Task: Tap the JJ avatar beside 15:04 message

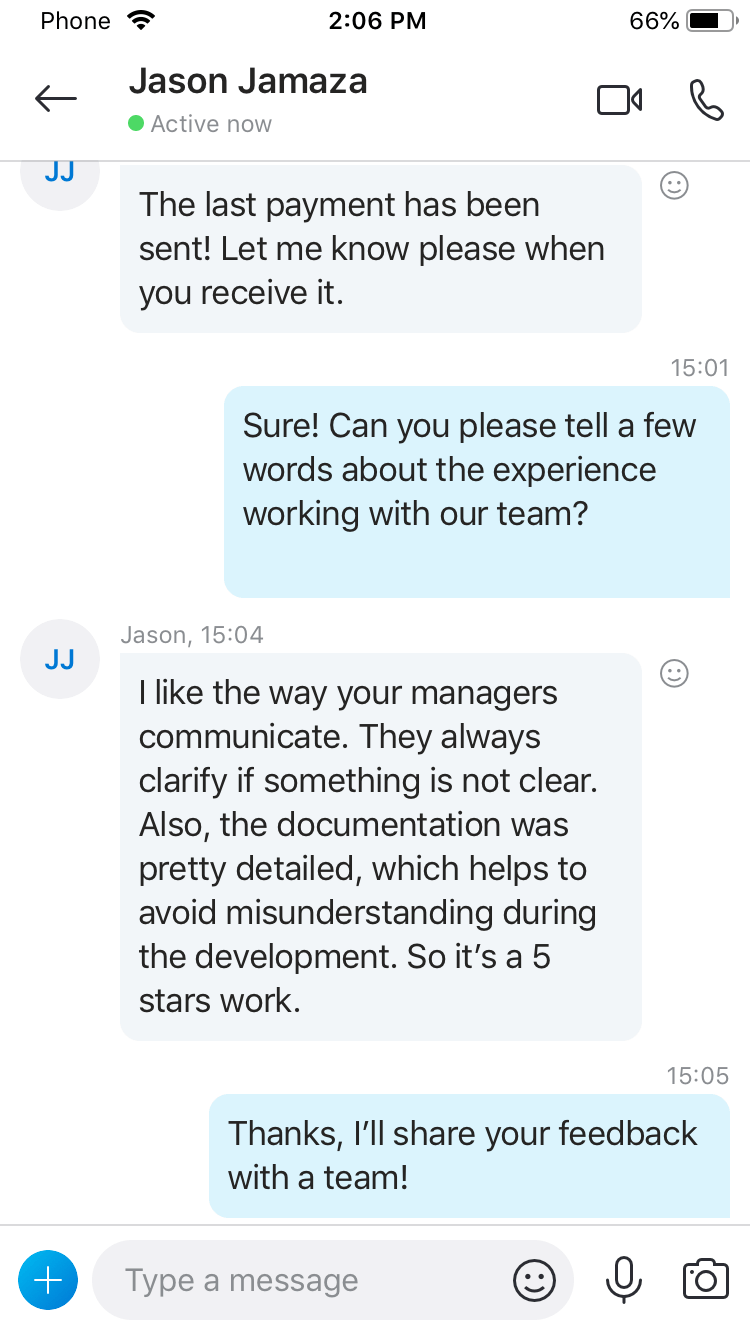Action: (x=60, y=659)
